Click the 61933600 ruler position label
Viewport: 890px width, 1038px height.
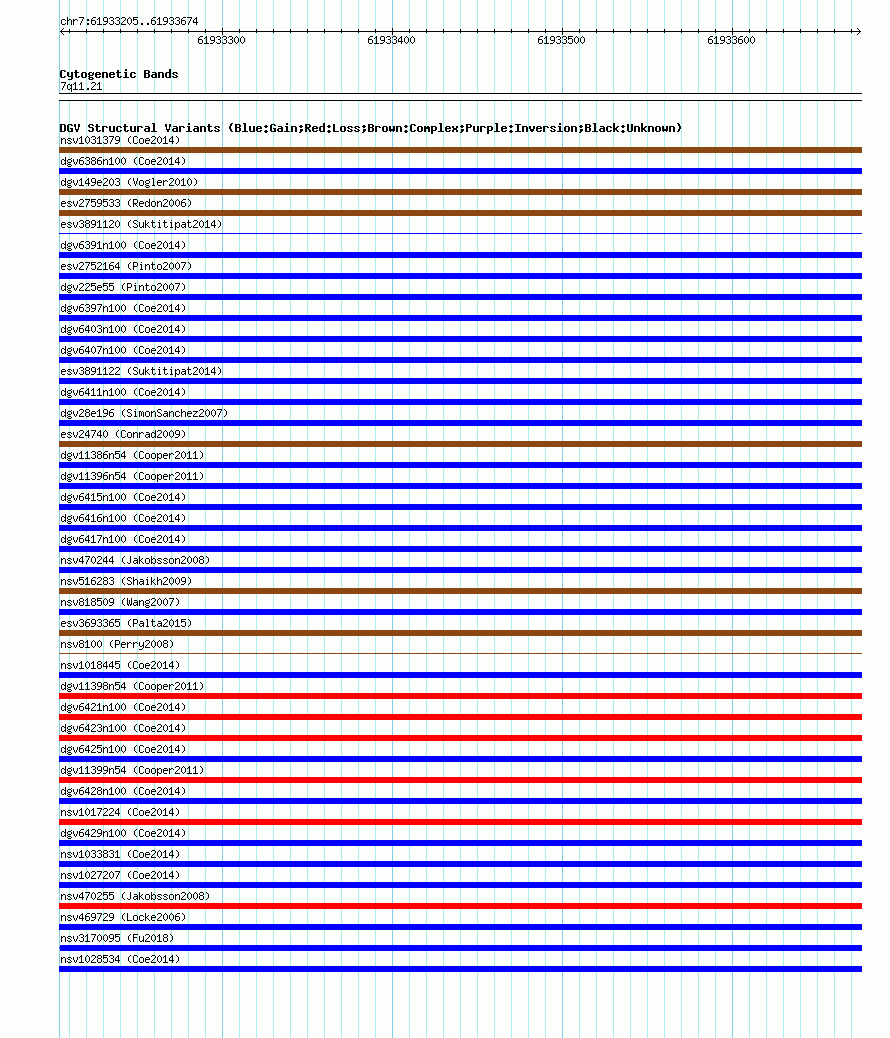point(731,40)
